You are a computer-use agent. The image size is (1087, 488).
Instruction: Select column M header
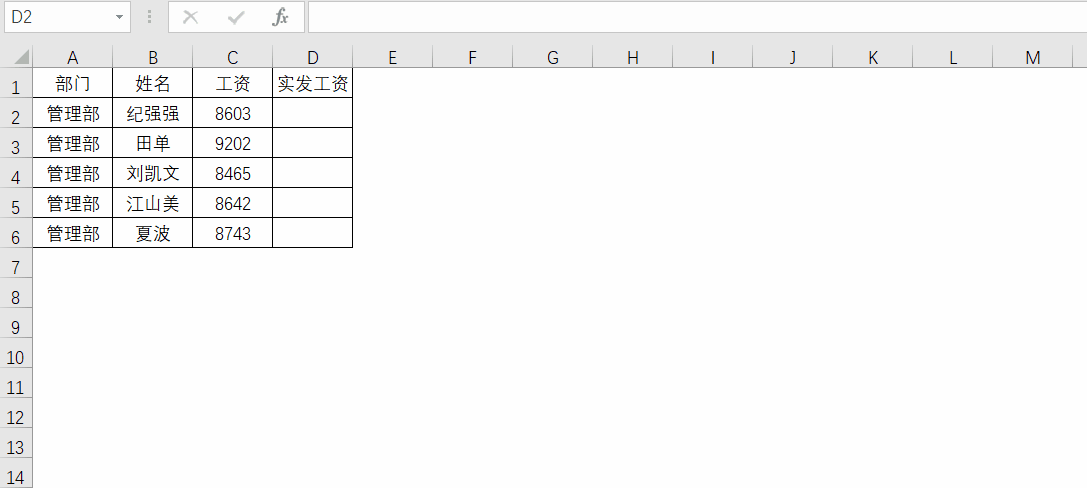click(x=1033, y=58)
